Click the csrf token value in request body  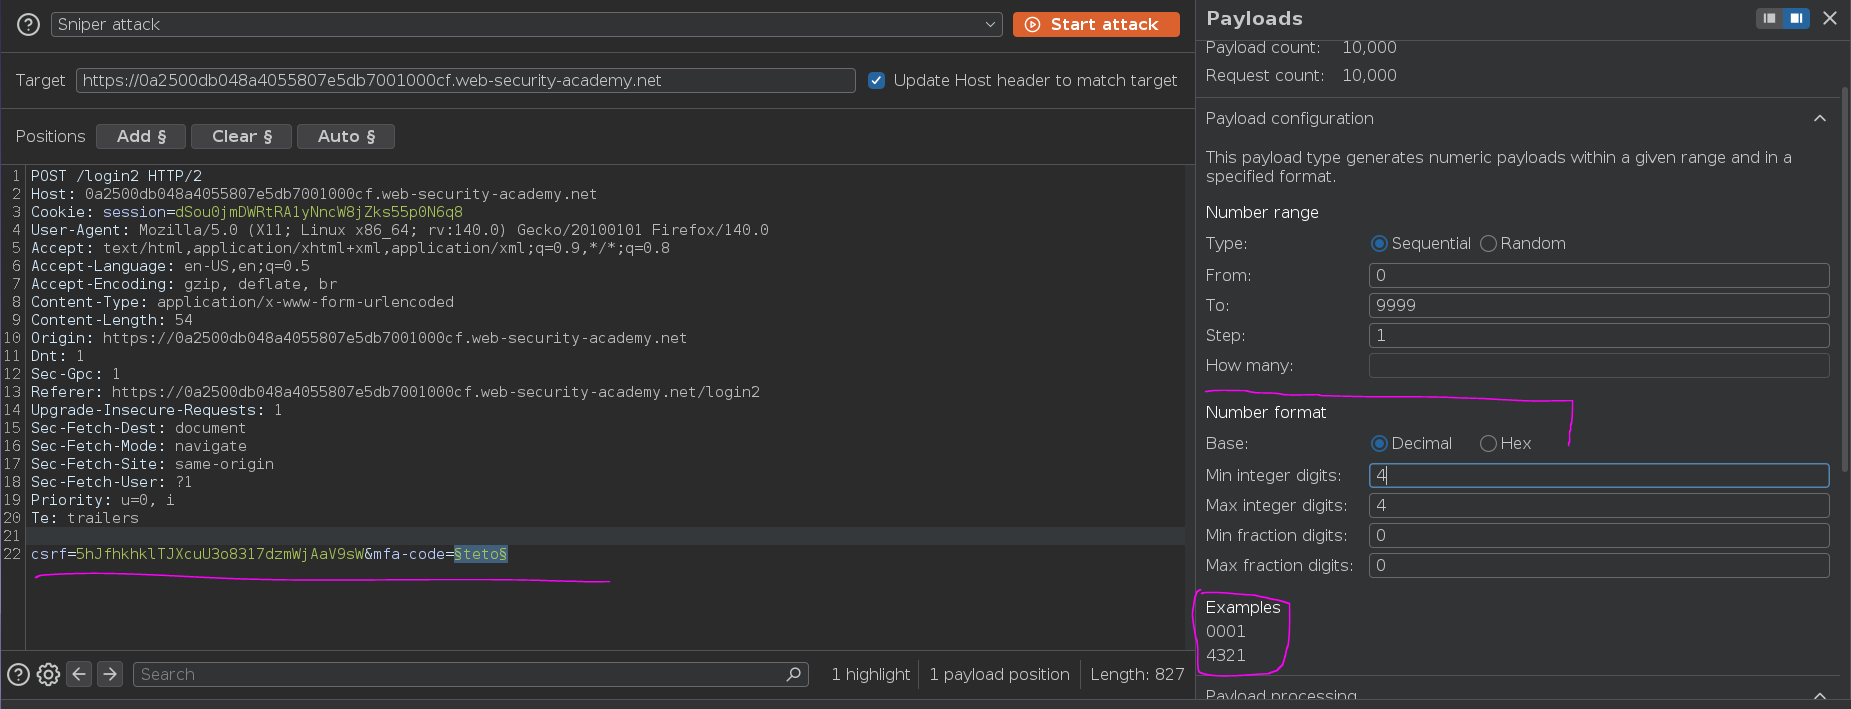220,554
